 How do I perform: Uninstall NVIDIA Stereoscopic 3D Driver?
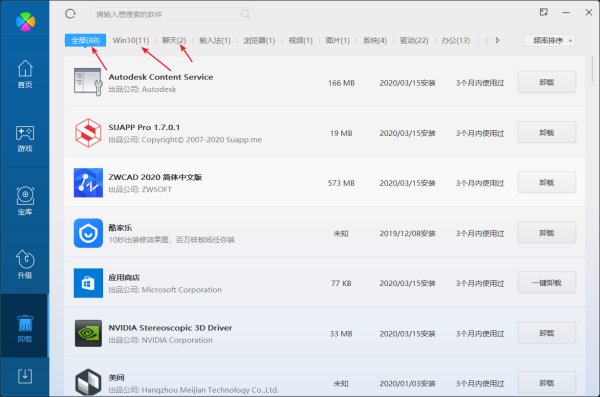point(546,333)
